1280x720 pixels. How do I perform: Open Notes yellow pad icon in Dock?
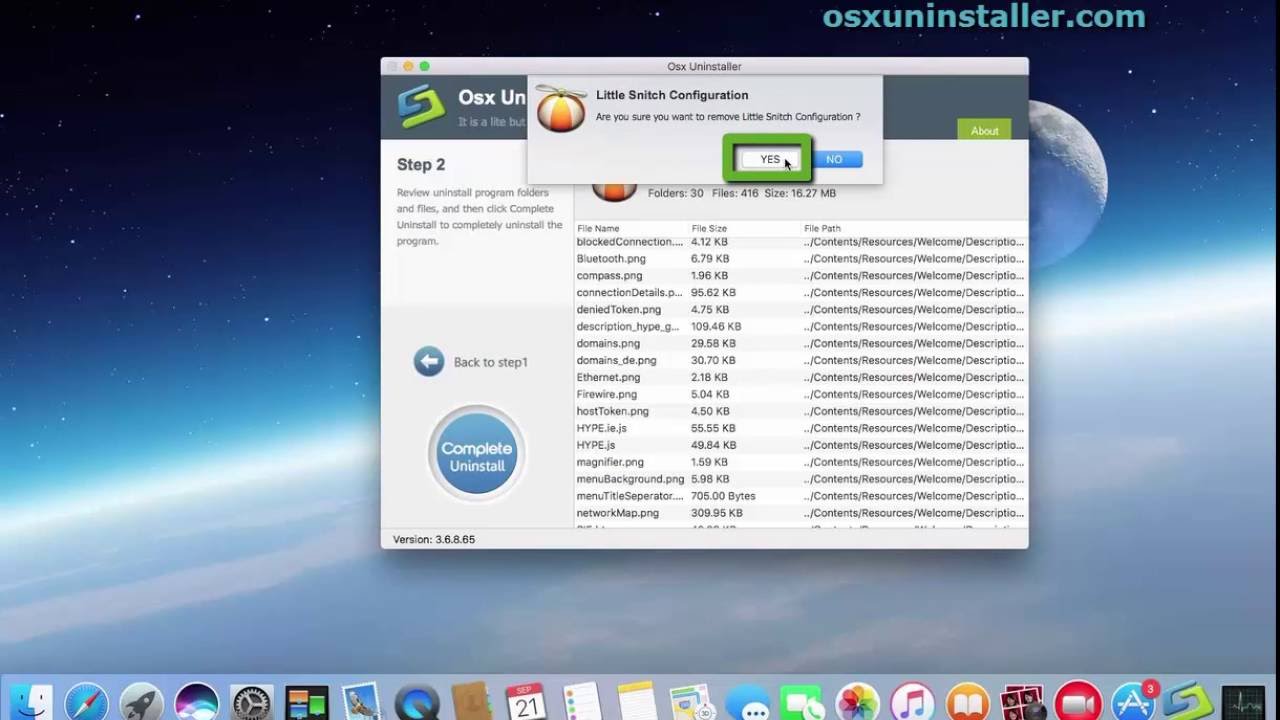636,702
